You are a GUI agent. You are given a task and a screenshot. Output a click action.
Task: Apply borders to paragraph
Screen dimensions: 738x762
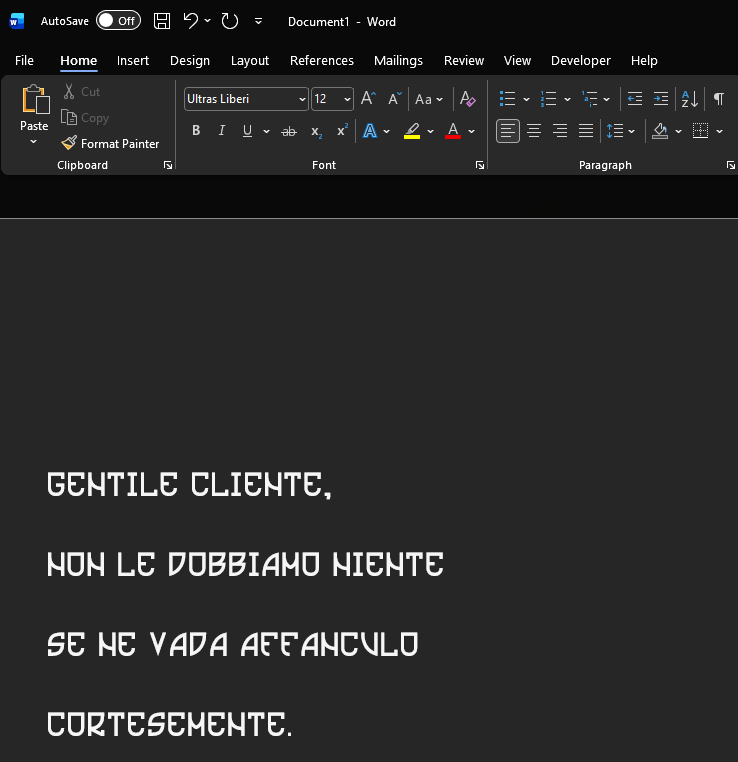click(700, 130)
